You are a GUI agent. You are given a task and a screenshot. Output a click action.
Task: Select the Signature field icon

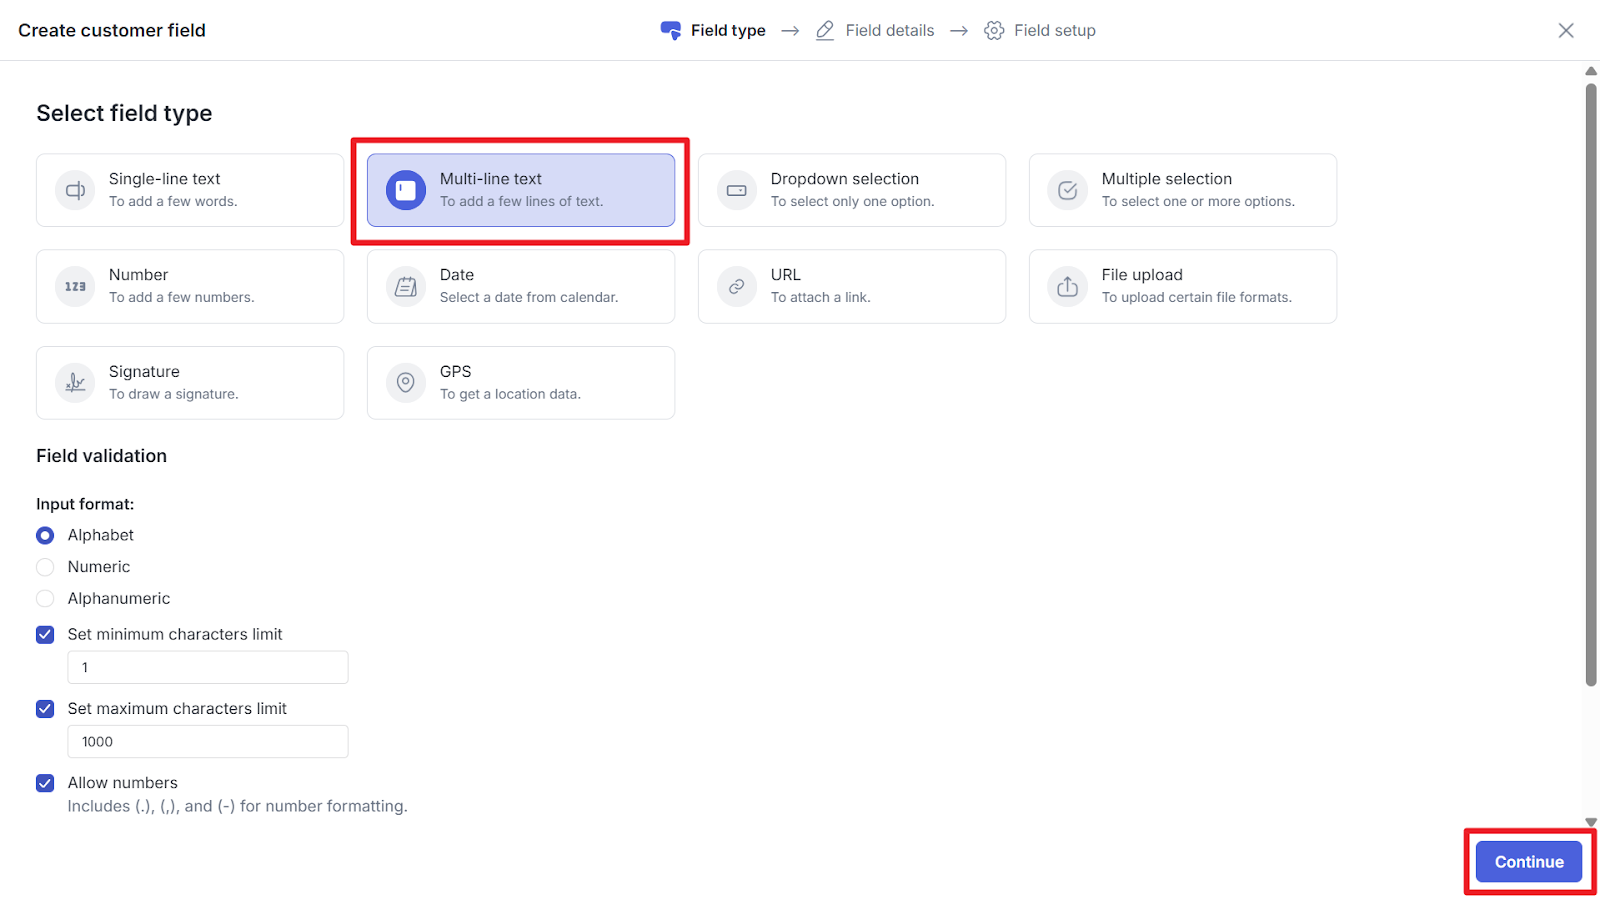75,383
